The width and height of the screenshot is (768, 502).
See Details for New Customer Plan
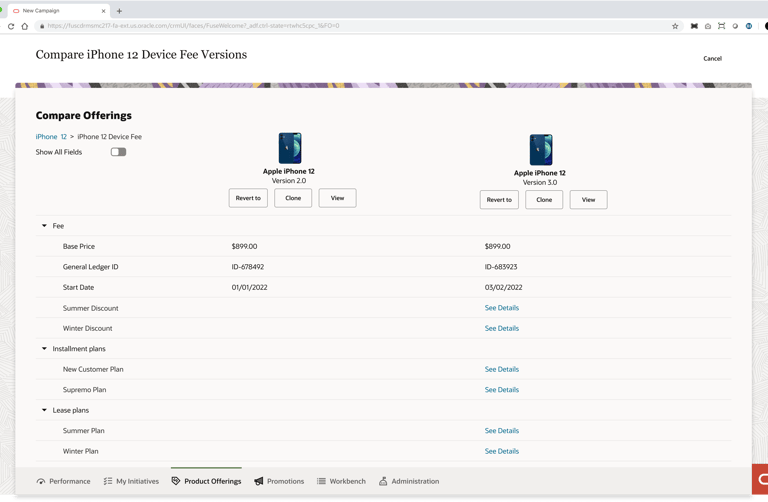(502, 369)
